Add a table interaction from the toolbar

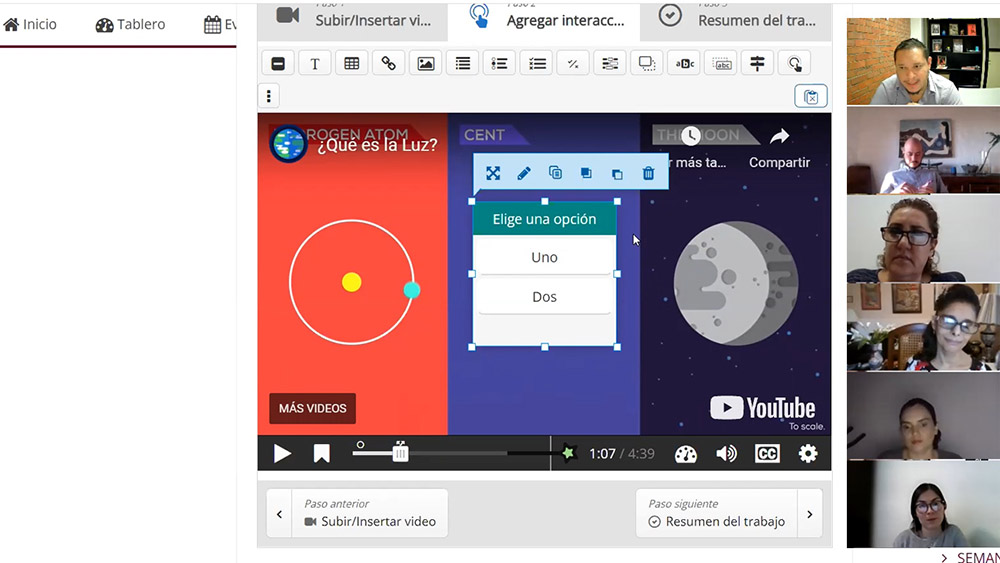click(352, 64)
